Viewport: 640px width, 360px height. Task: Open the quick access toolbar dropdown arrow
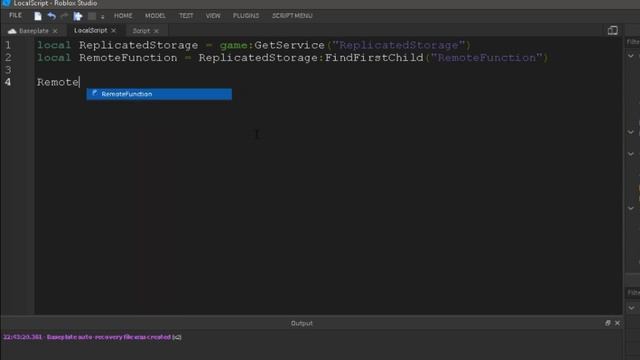[x=102, y=17]
